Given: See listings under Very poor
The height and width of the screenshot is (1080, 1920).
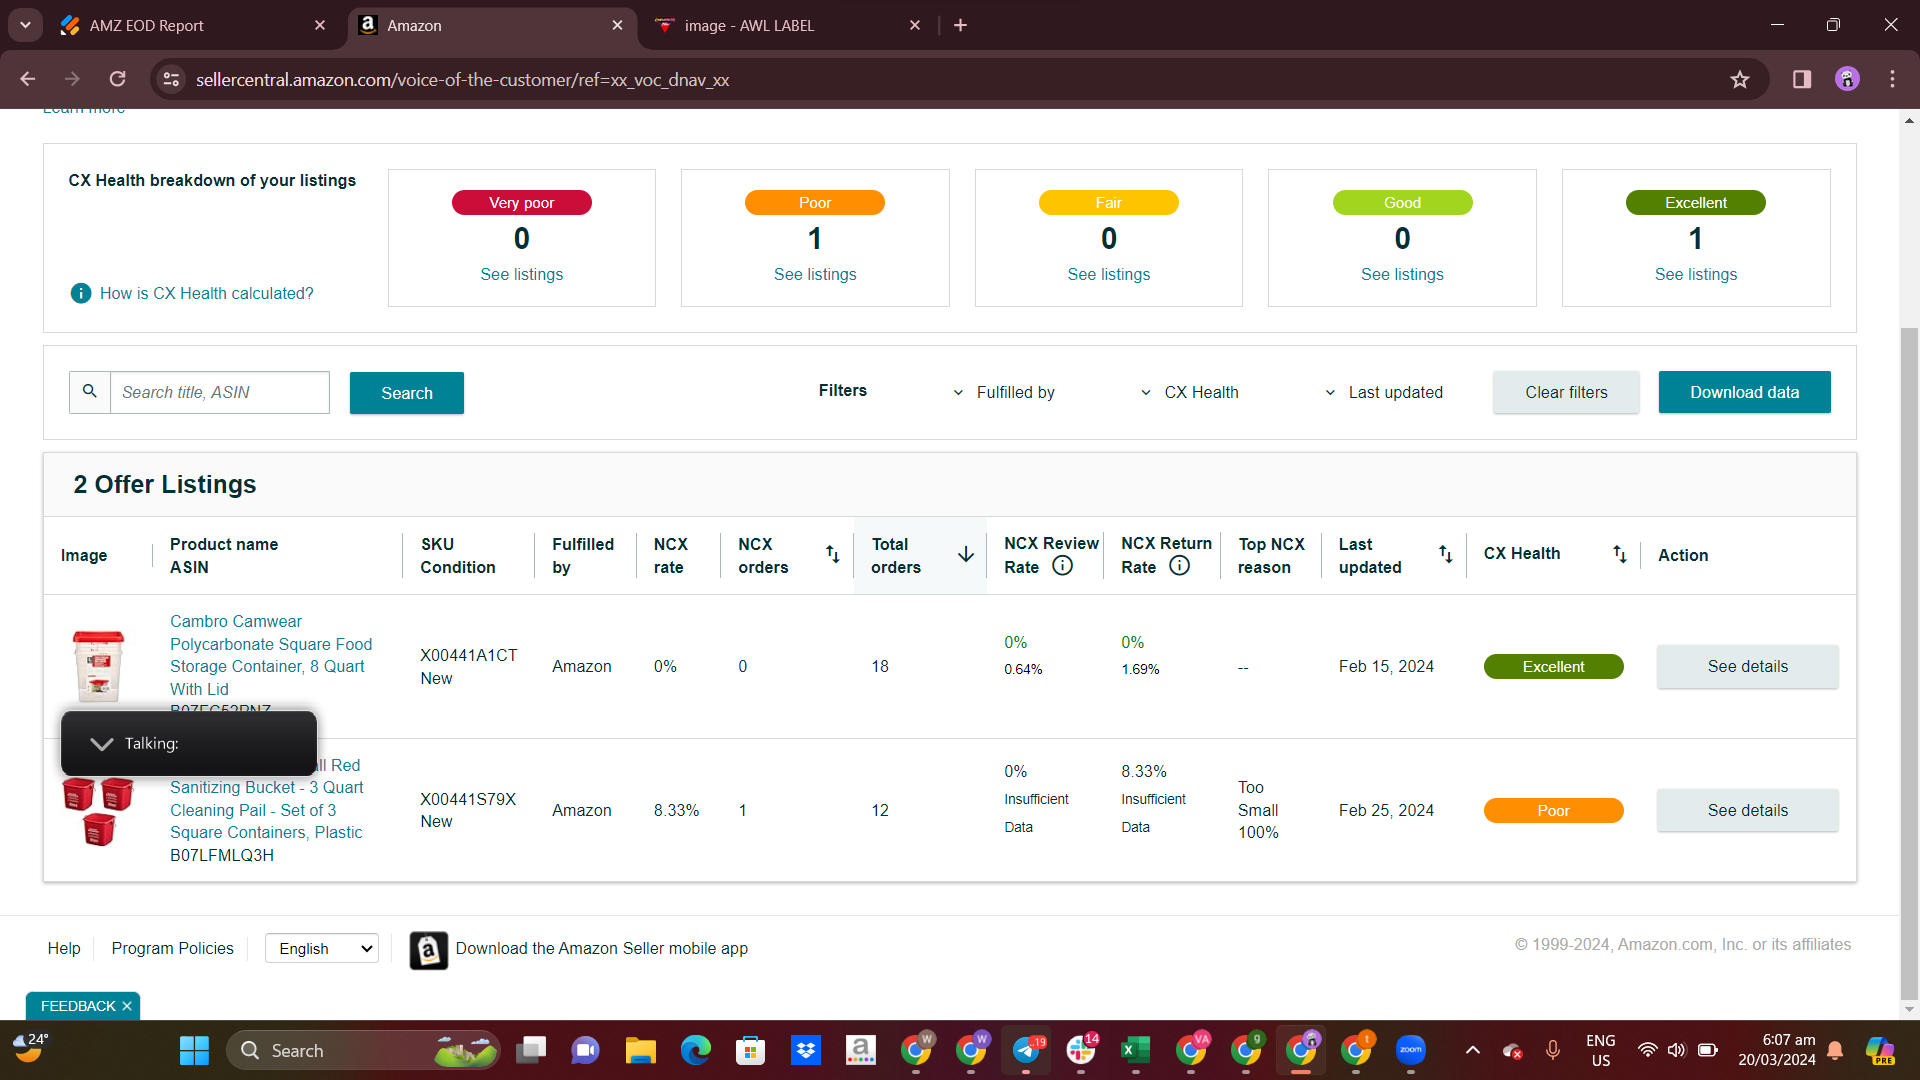Looking at the screenshot, I should pyautogui.click(x=522, y=275).
